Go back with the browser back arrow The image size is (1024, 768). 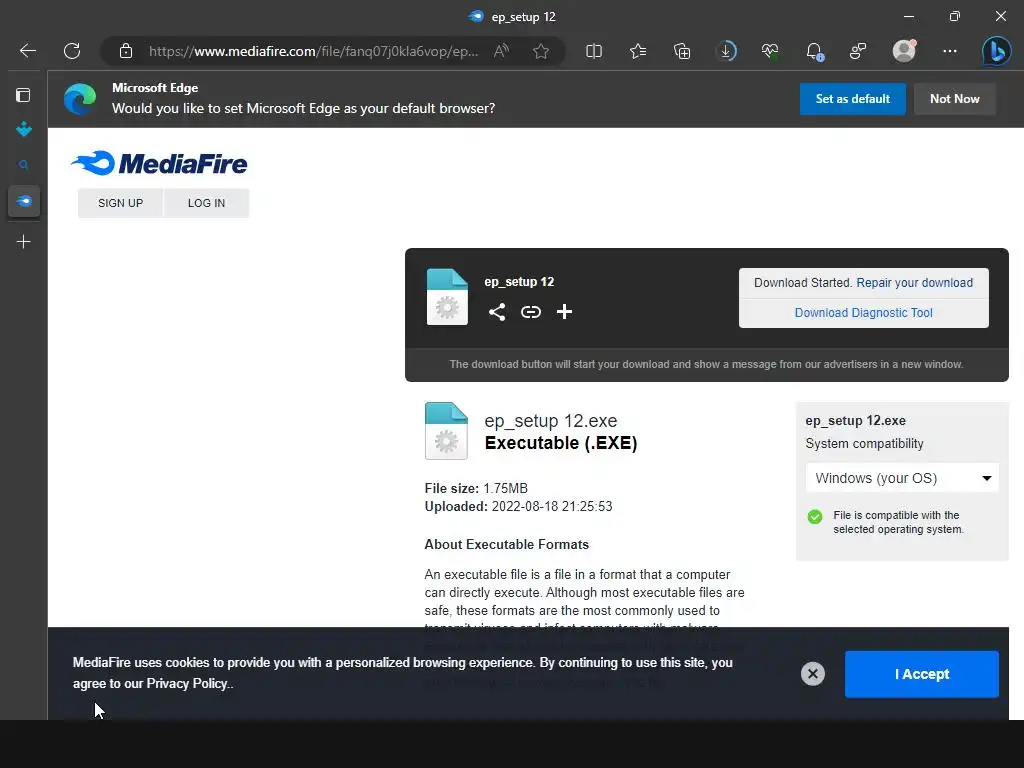[27, 51]
